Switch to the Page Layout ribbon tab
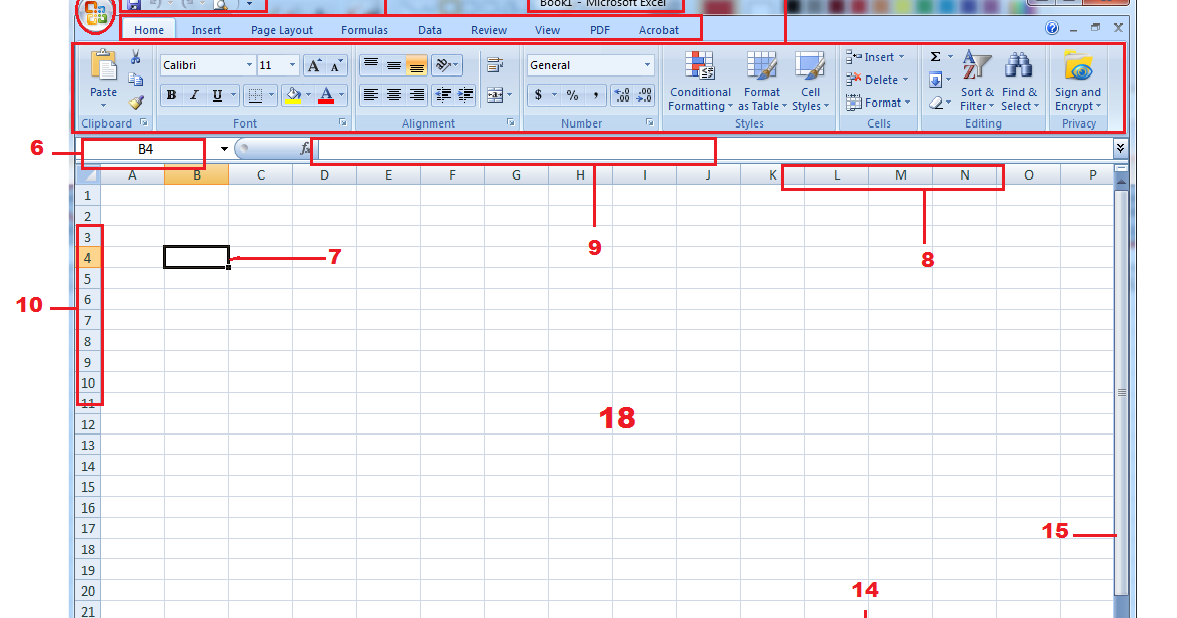Screen dimensions: 1177x618 pos(281,30)
